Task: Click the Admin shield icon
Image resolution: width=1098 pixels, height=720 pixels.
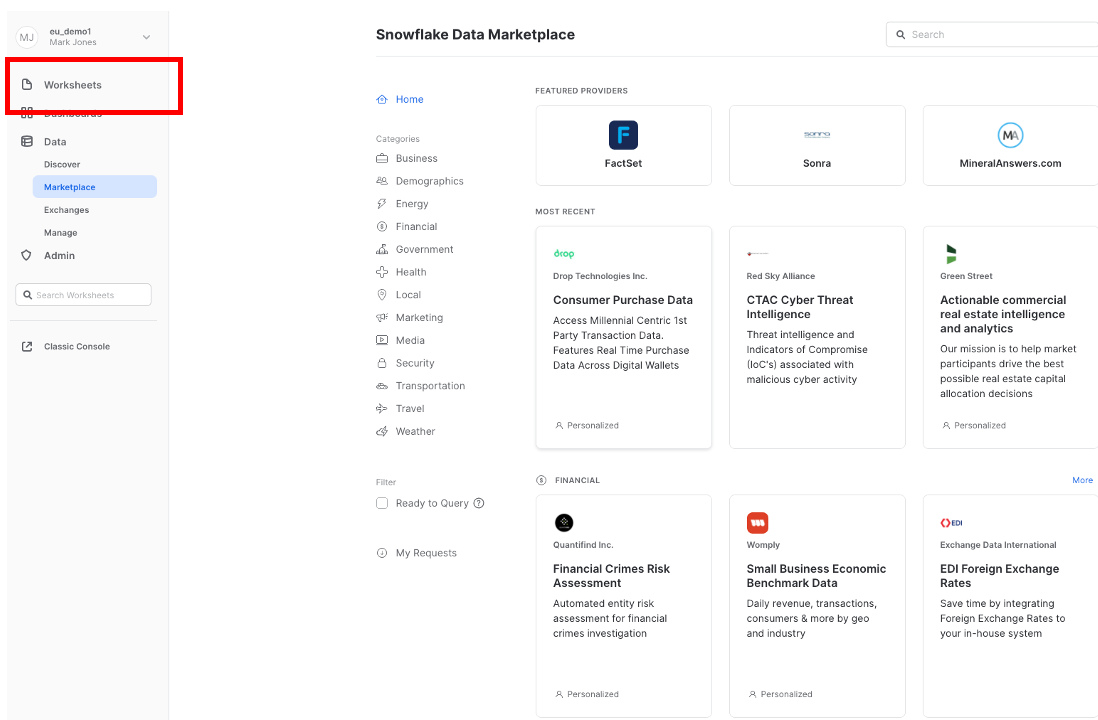Action: coord(27,256)
